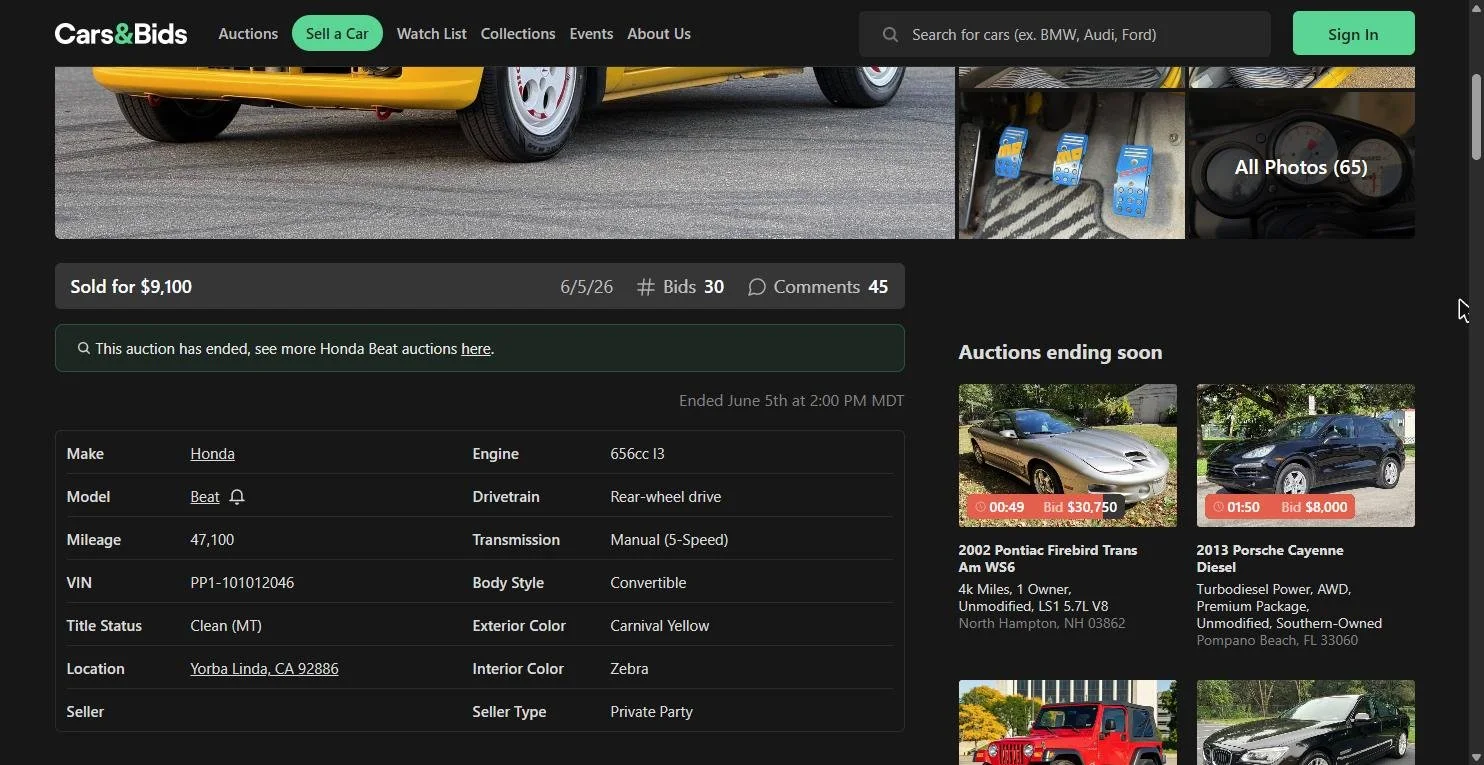1484x765 pixels.
Task: Open Events page
Action: [x=591, y=34]
